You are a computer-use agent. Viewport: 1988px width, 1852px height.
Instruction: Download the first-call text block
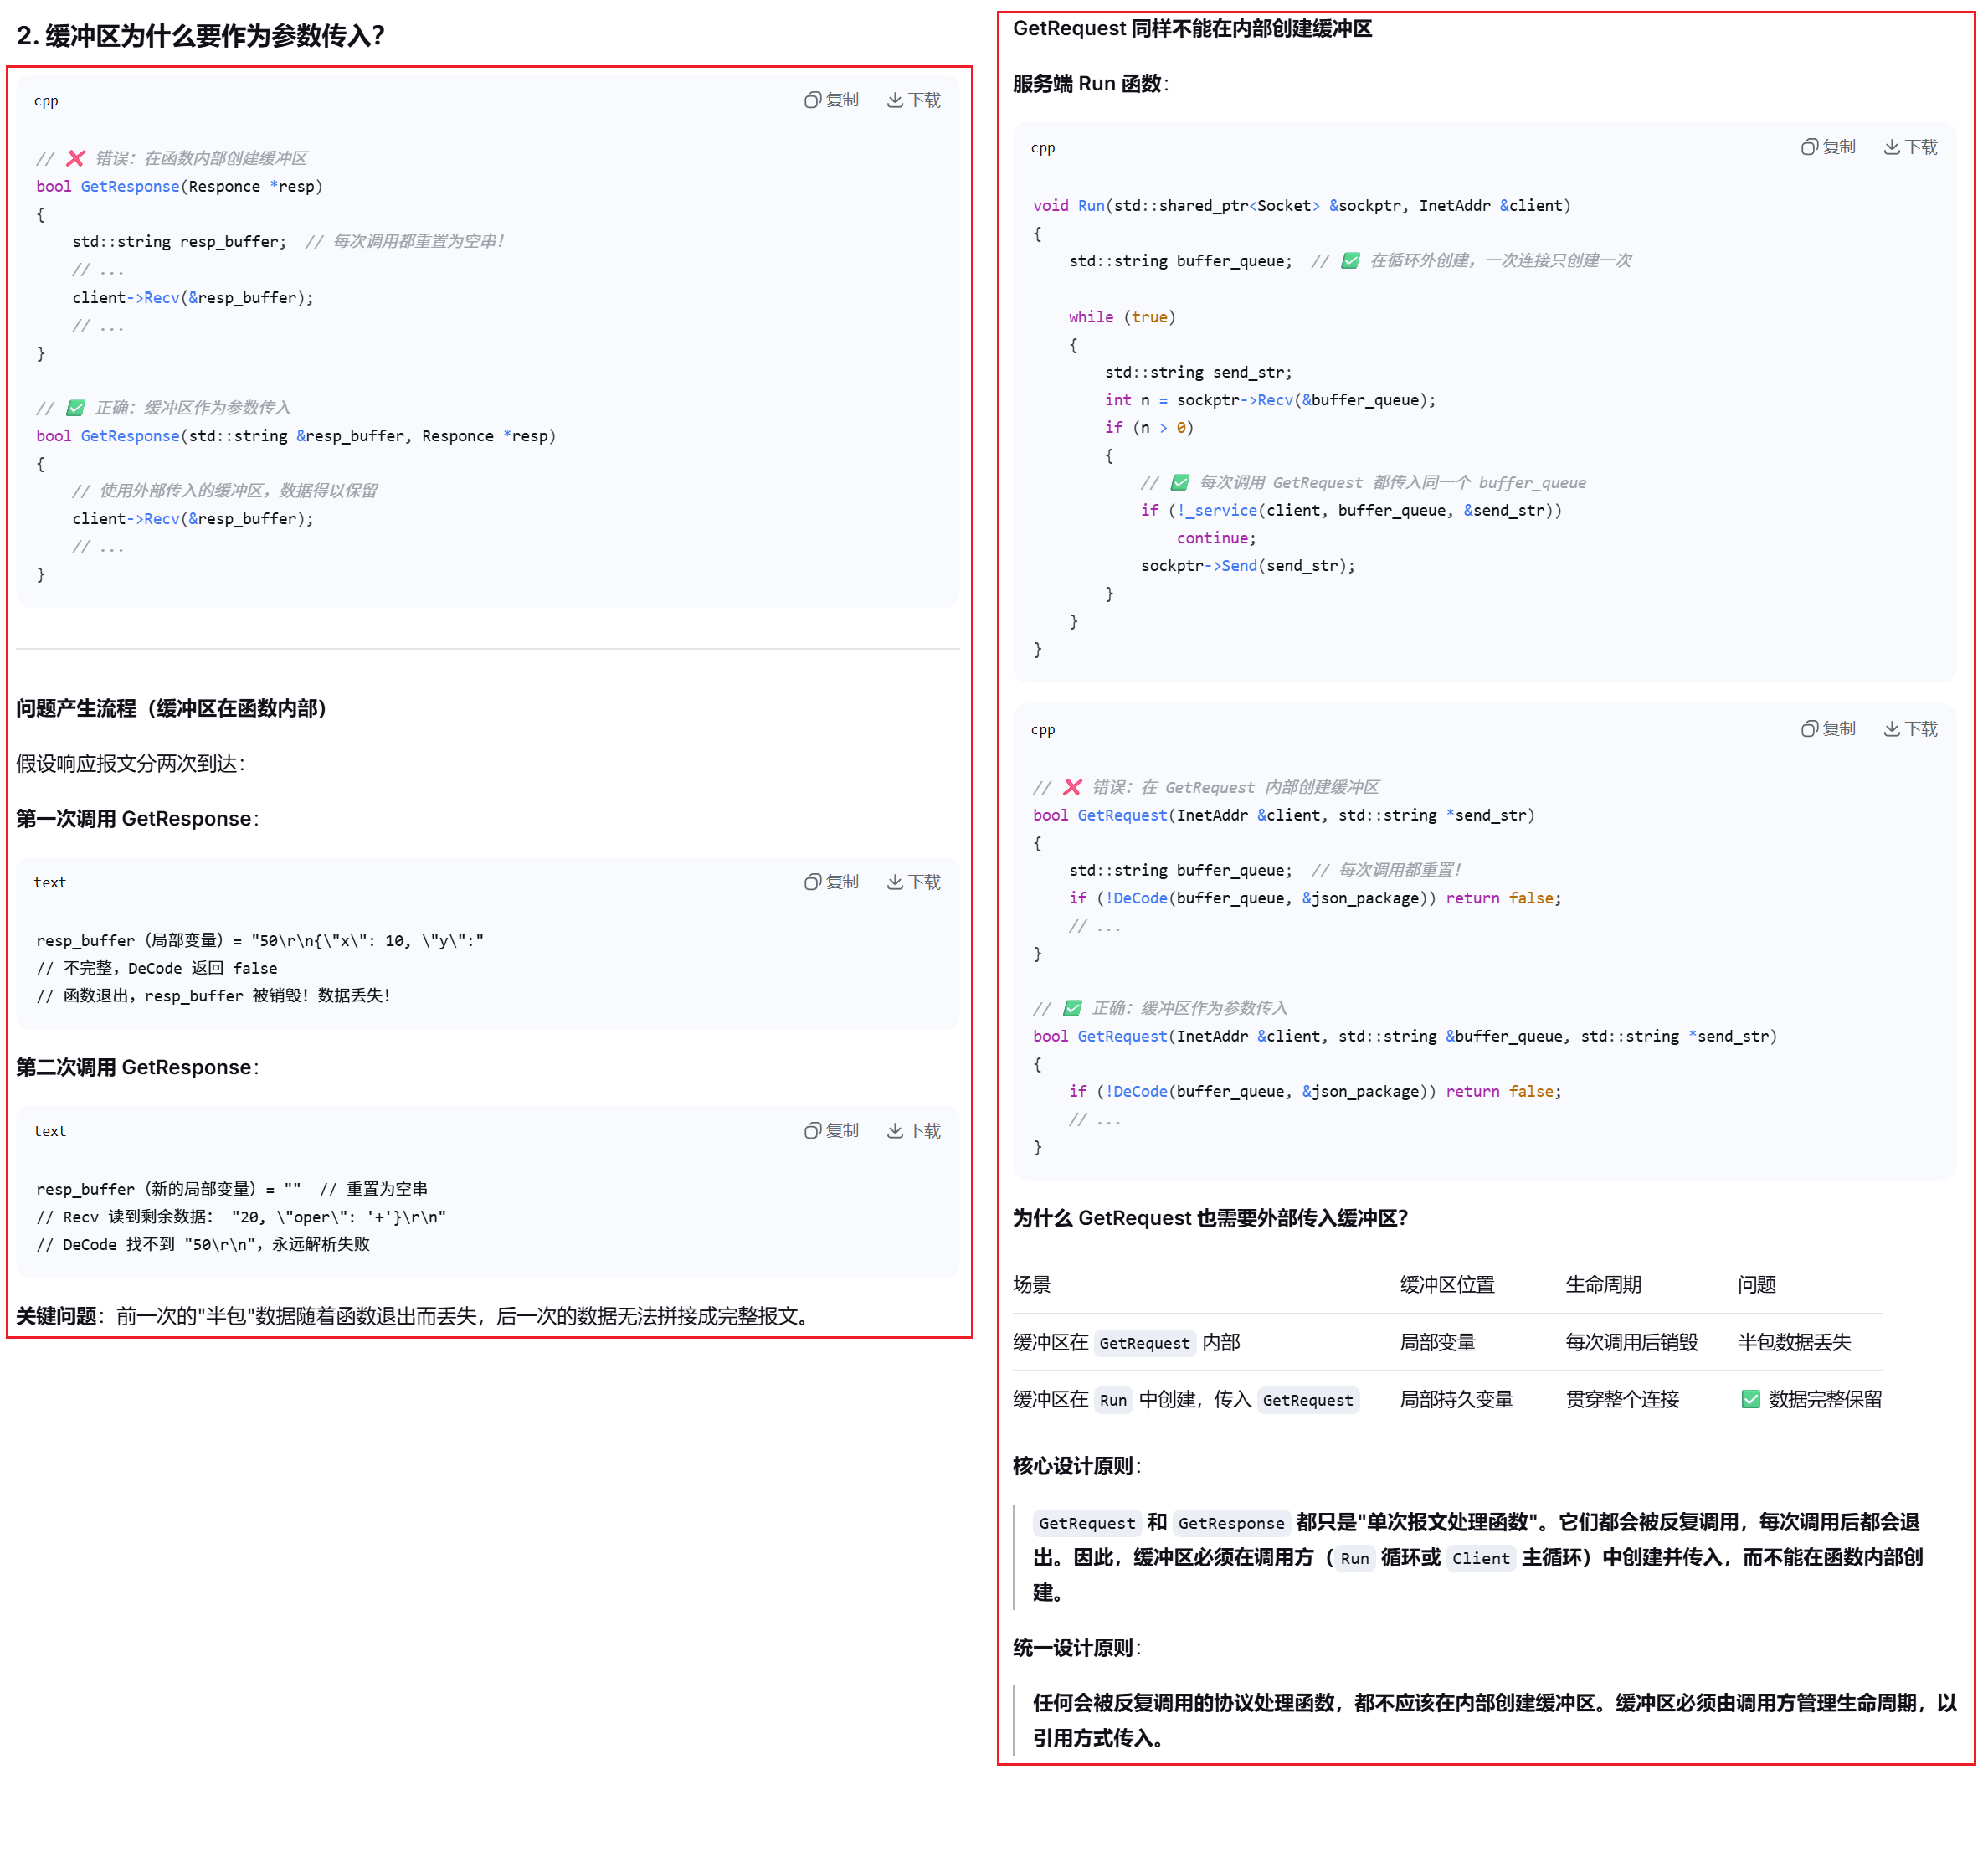913,882
